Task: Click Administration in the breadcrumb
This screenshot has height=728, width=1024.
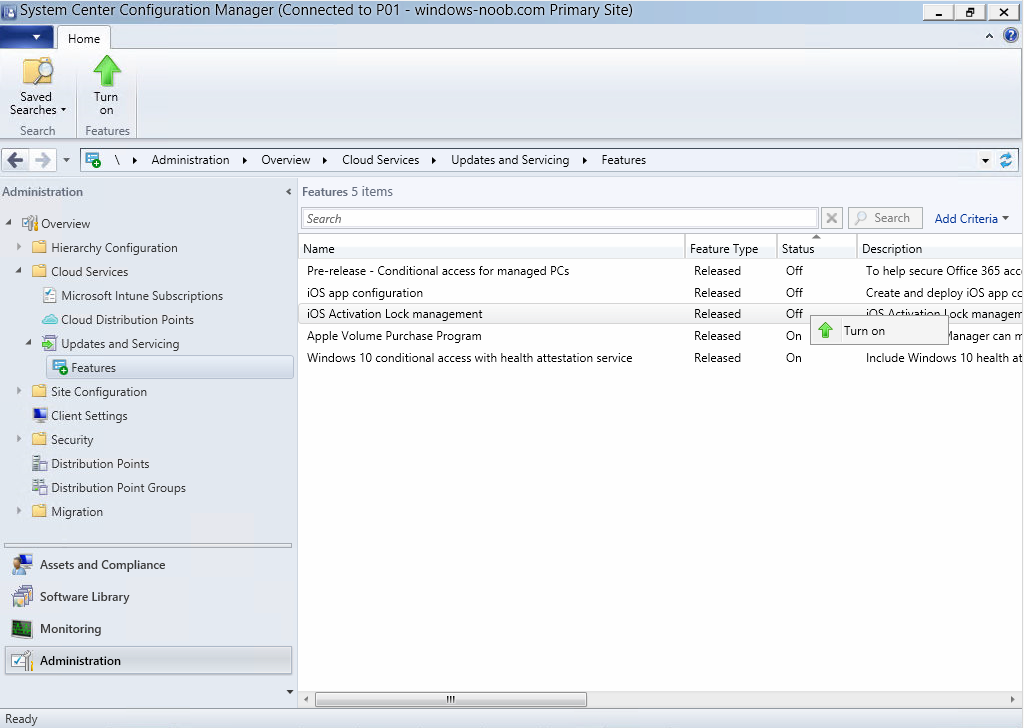Action: [190, 160]
